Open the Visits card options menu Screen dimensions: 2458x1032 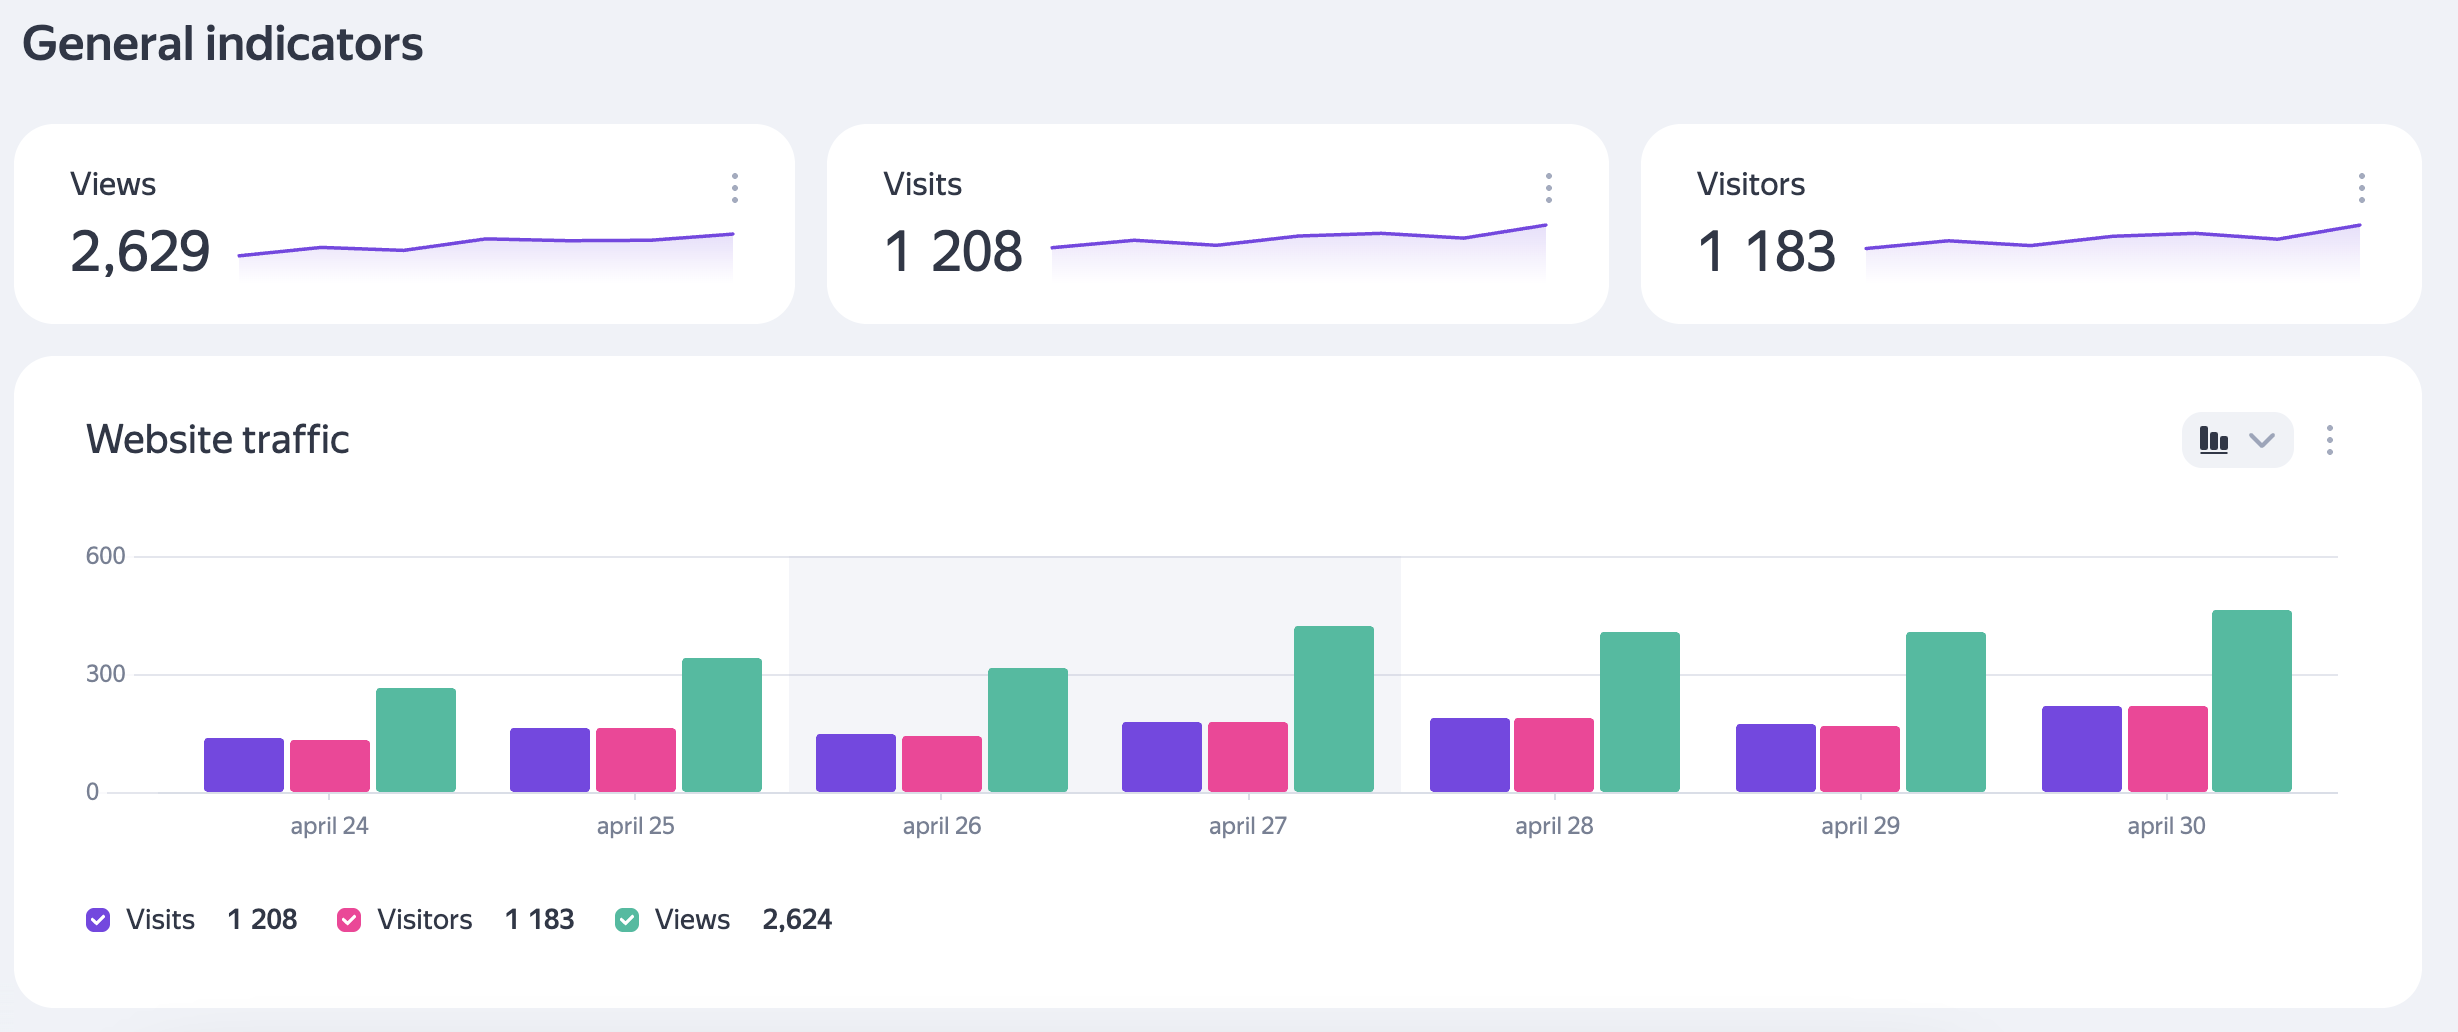click(x=1549, y=188)
